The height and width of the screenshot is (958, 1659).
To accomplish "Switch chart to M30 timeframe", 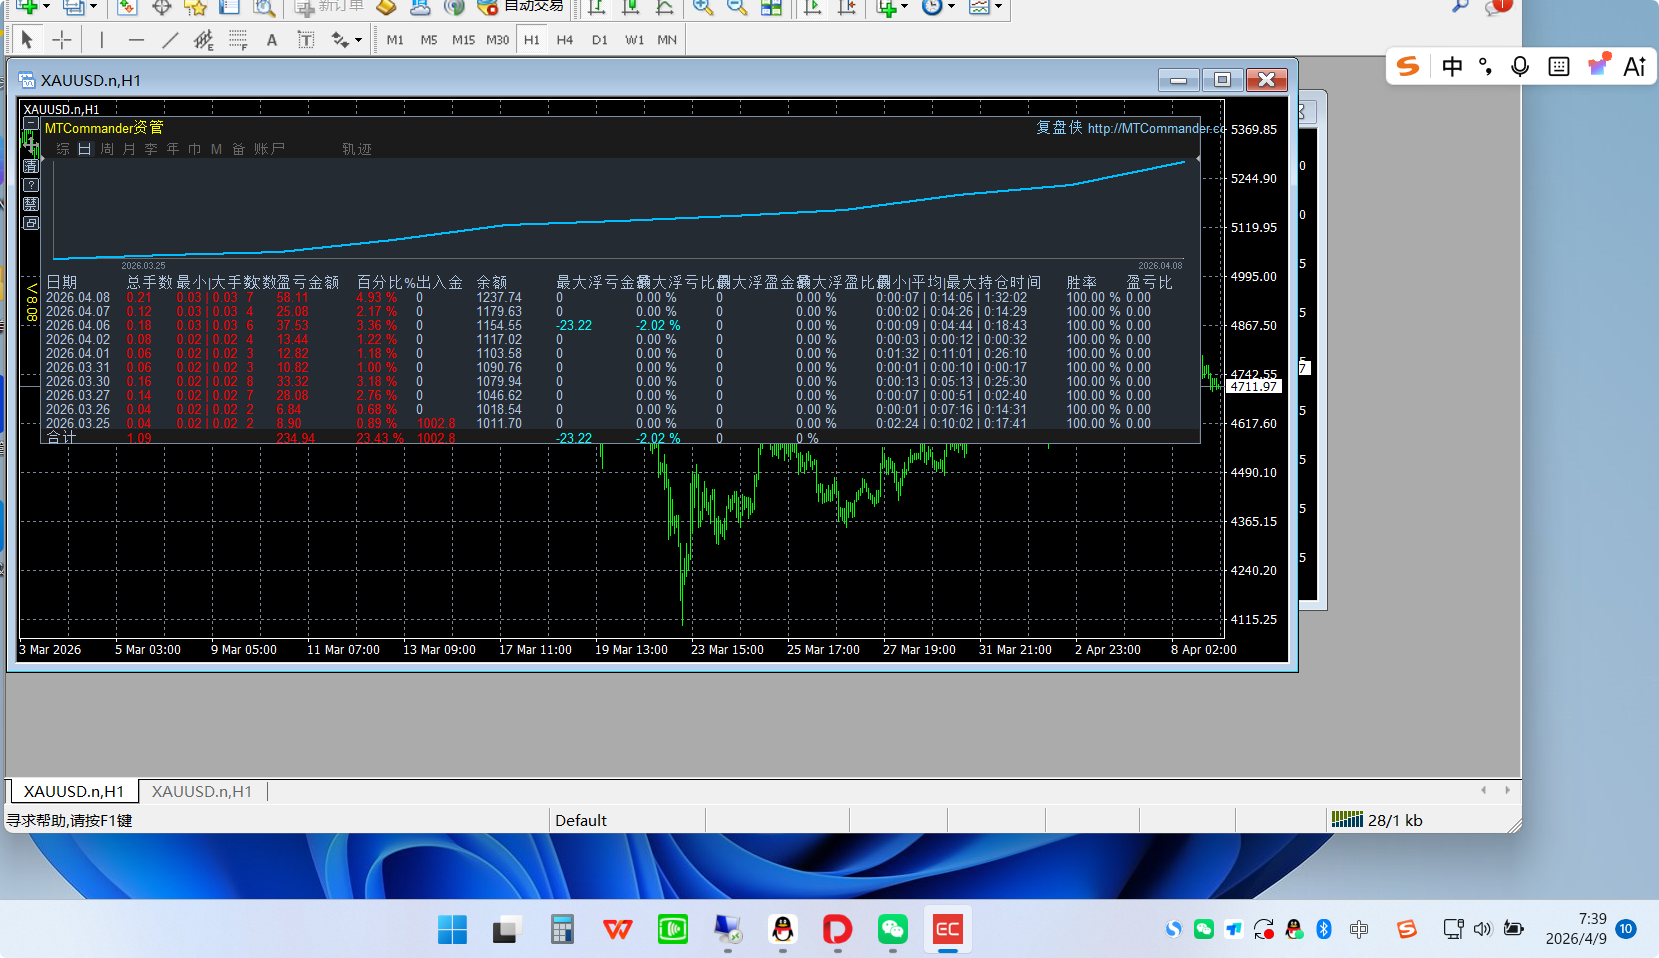I will click(x=497, y=40).
